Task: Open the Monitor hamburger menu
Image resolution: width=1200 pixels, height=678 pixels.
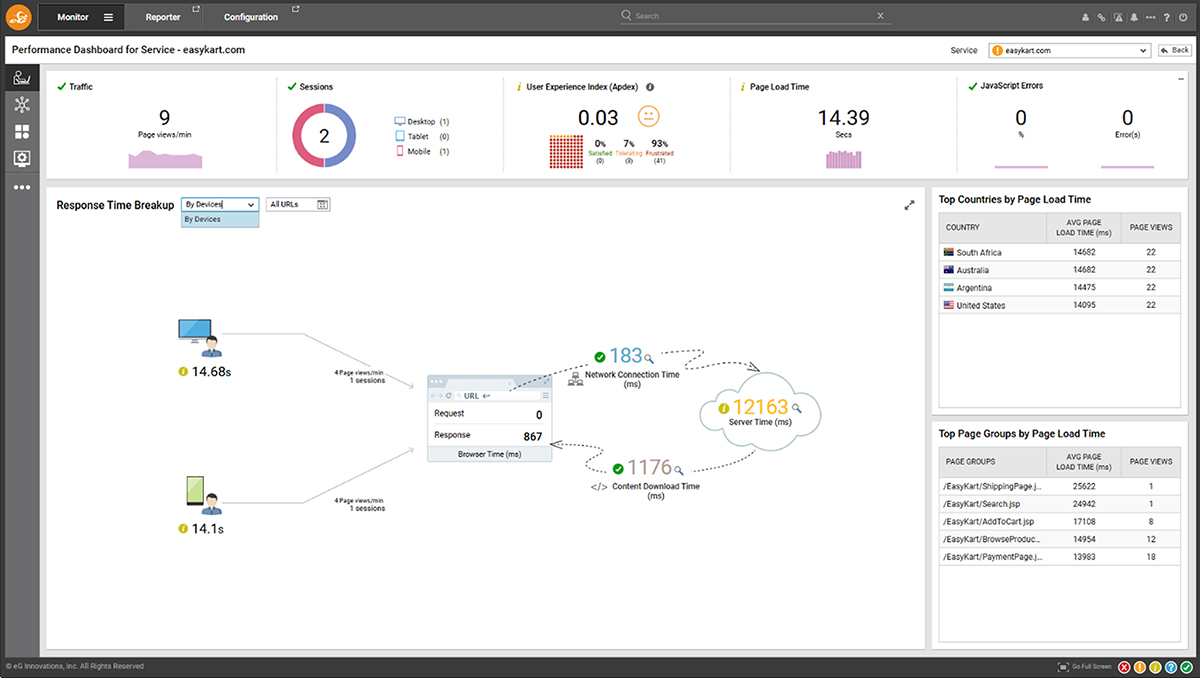Action: tap(108, 17)
